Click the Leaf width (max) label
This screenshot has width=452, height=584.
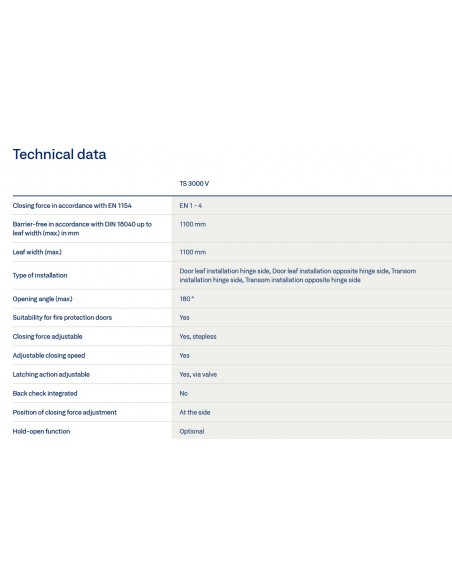tap(37, 252)
